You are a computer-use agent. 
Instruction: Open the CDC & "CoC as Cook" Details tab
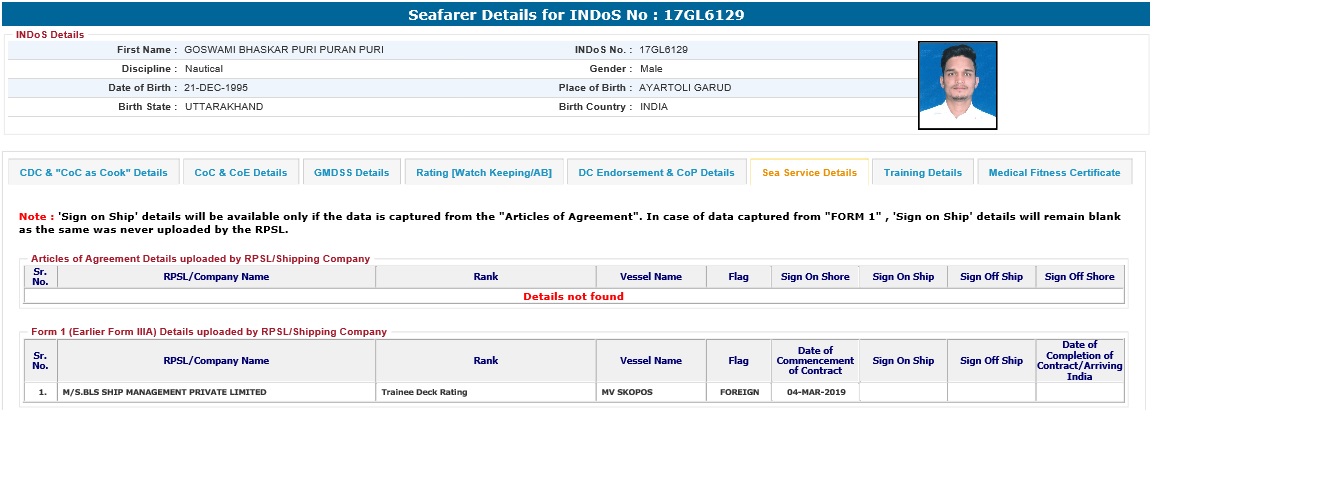click(94, 173)
